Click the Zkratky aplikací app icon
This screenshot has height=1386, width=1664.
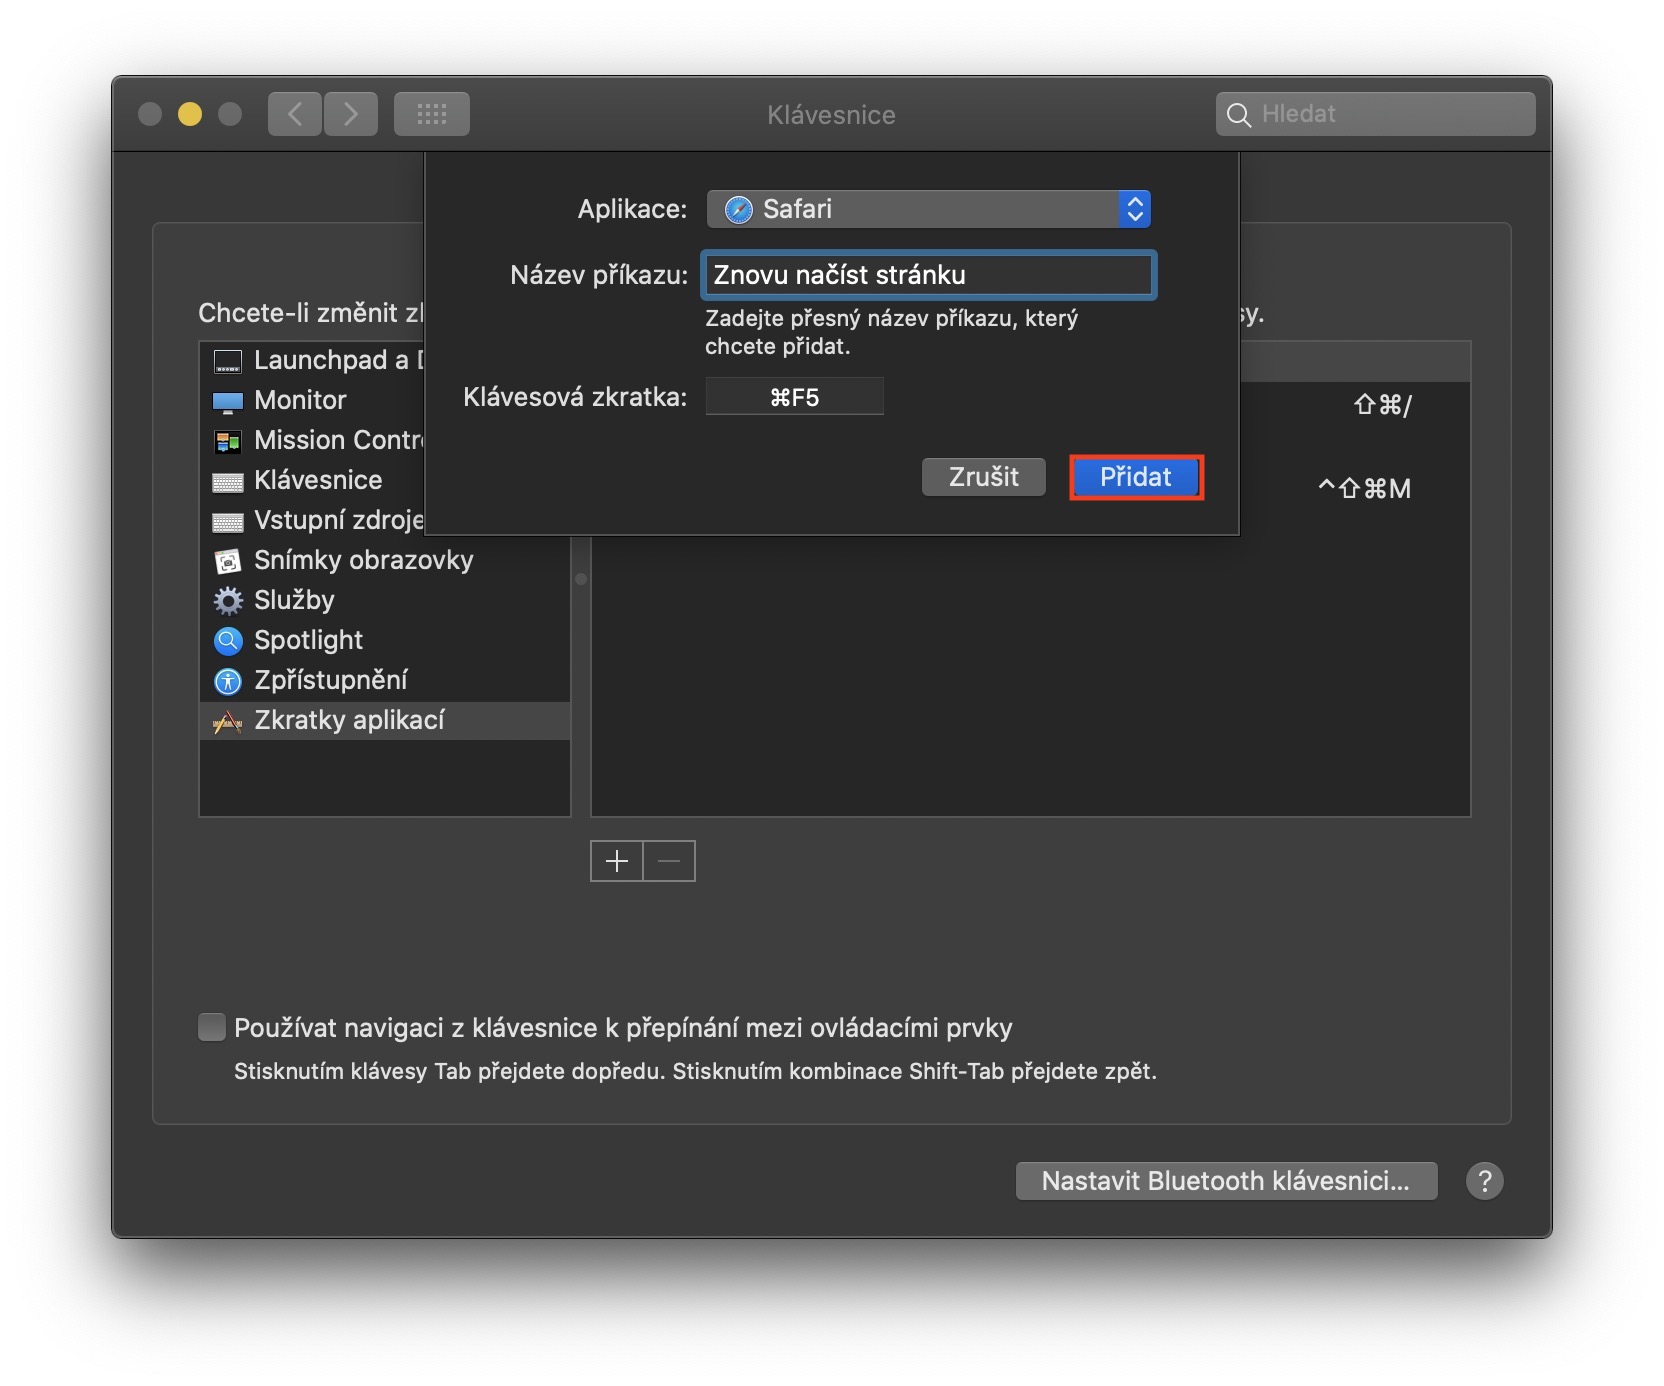(x=228, y=721)
